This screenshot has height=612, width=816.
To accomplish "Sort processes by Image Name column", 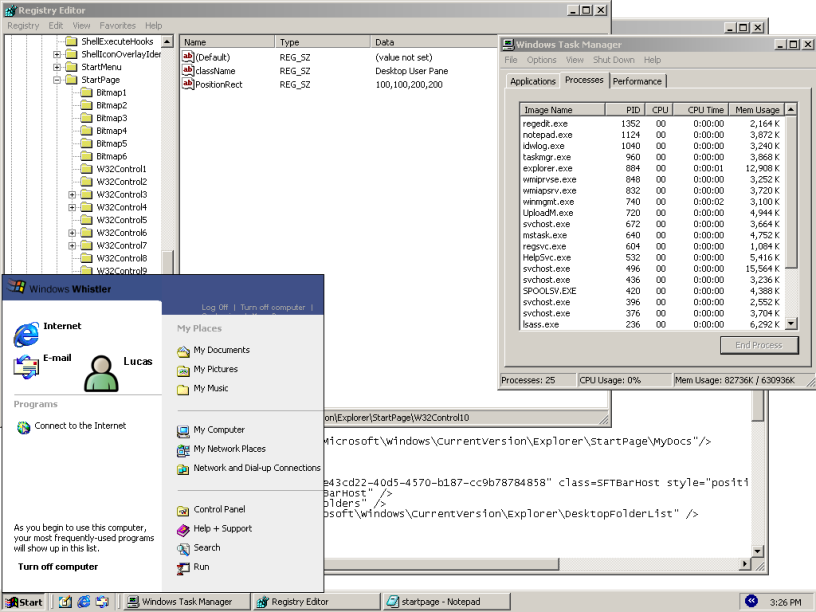I will pos(562,110).
